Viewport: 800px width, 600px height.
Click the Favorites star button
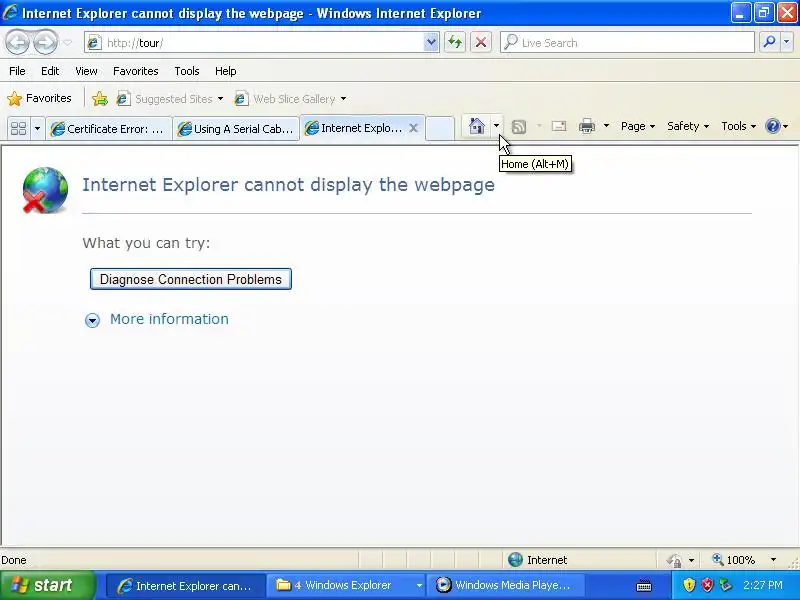pos(39,98)
